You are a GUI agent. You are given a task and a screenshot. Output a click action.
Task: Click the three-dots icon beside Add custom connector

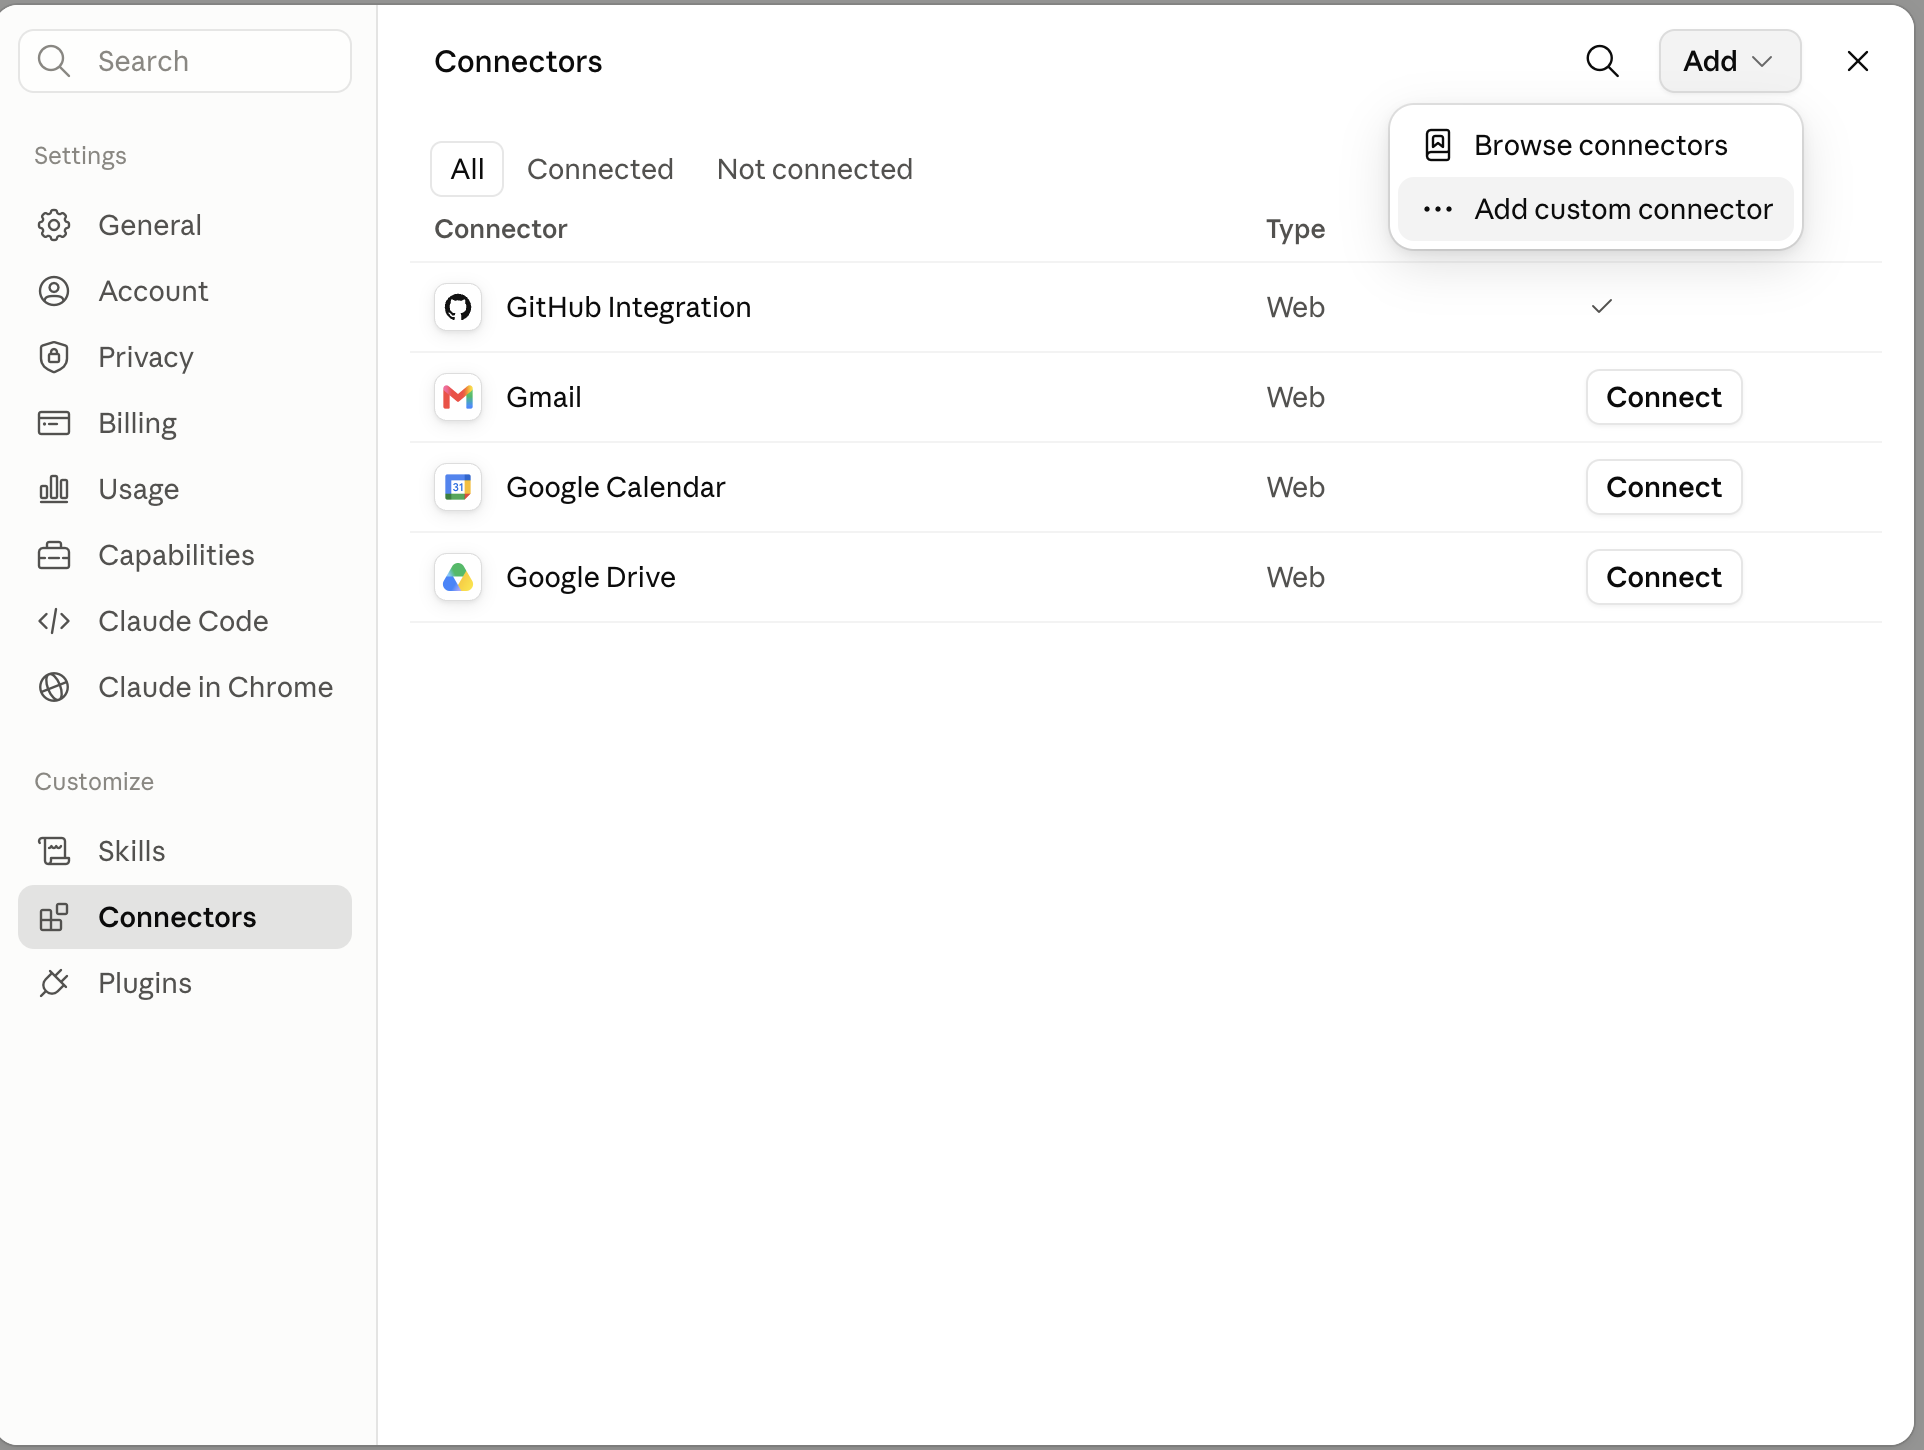click(1438, 209)
